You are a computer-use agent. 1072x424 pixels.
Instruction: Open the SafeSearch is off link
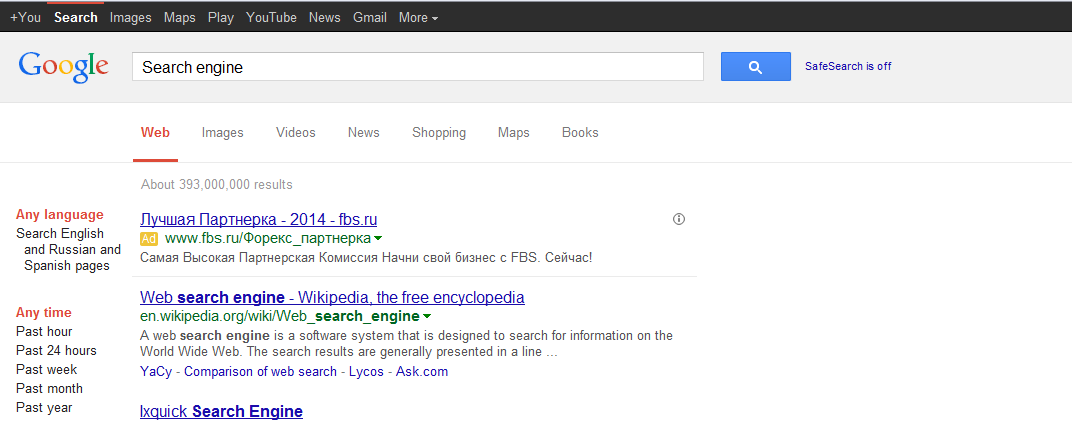click(848, 66)
